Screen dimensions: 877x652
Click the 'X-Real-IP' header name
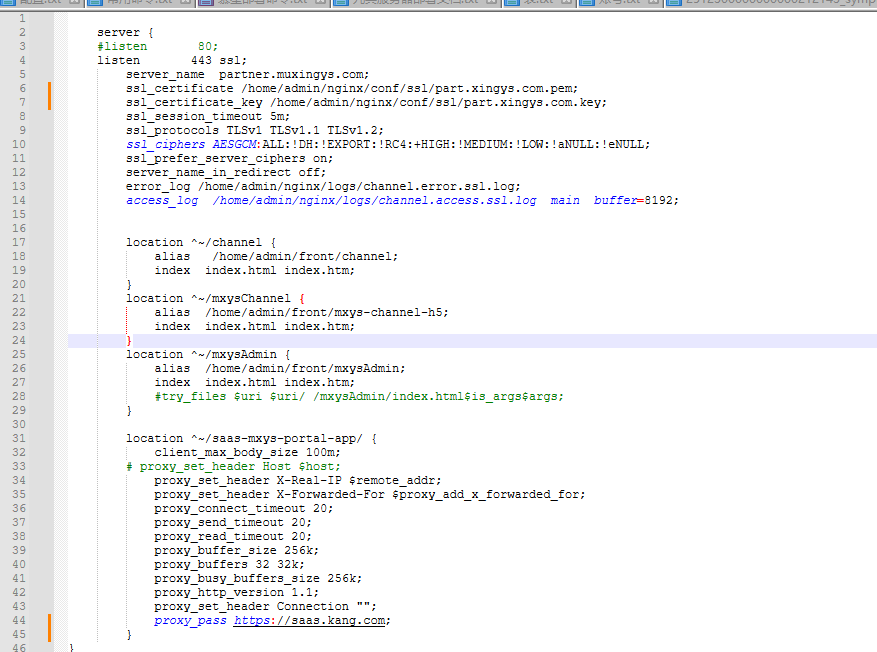(x=309, y=480)
